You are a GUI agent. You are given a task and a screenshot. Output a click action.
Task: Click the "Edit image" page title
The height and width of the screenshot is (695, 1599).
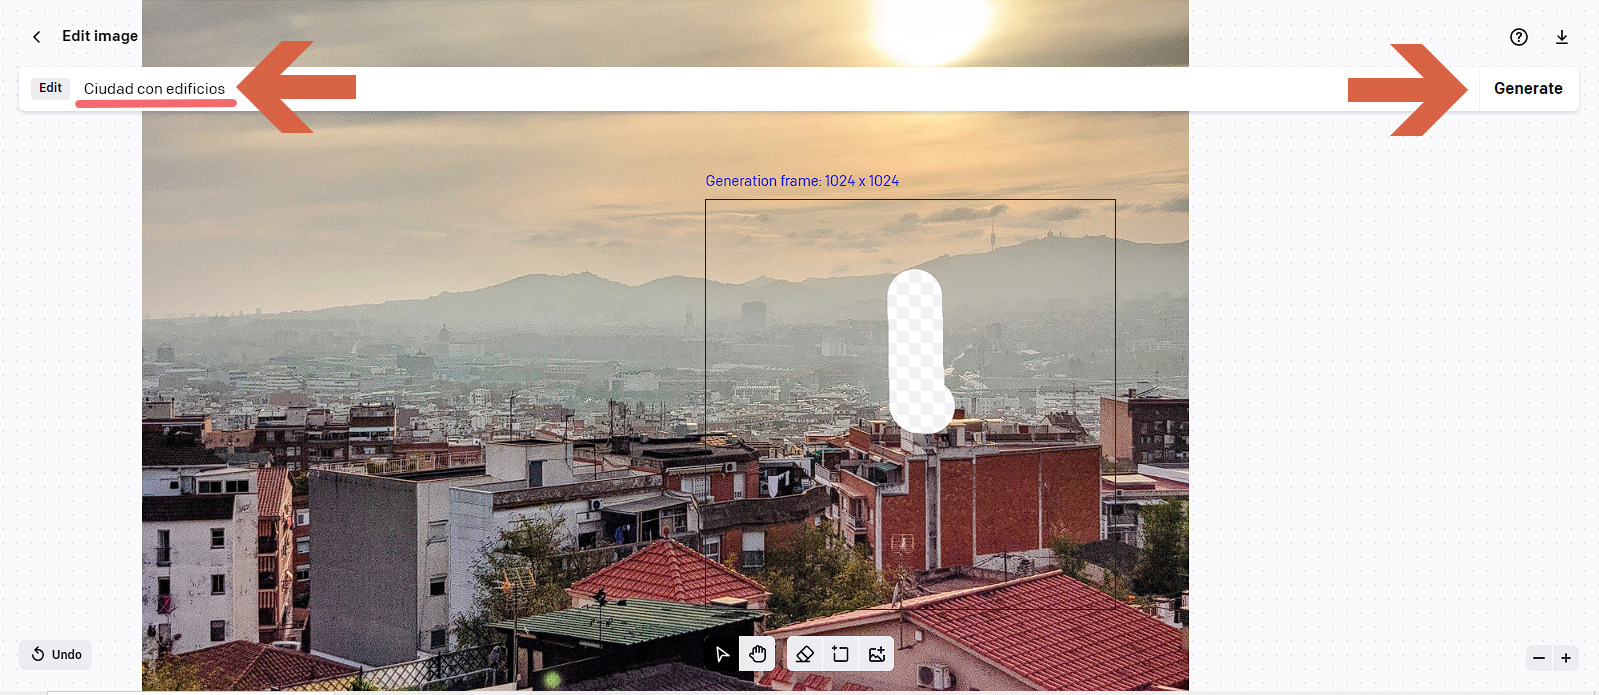[x=100, y=36]
